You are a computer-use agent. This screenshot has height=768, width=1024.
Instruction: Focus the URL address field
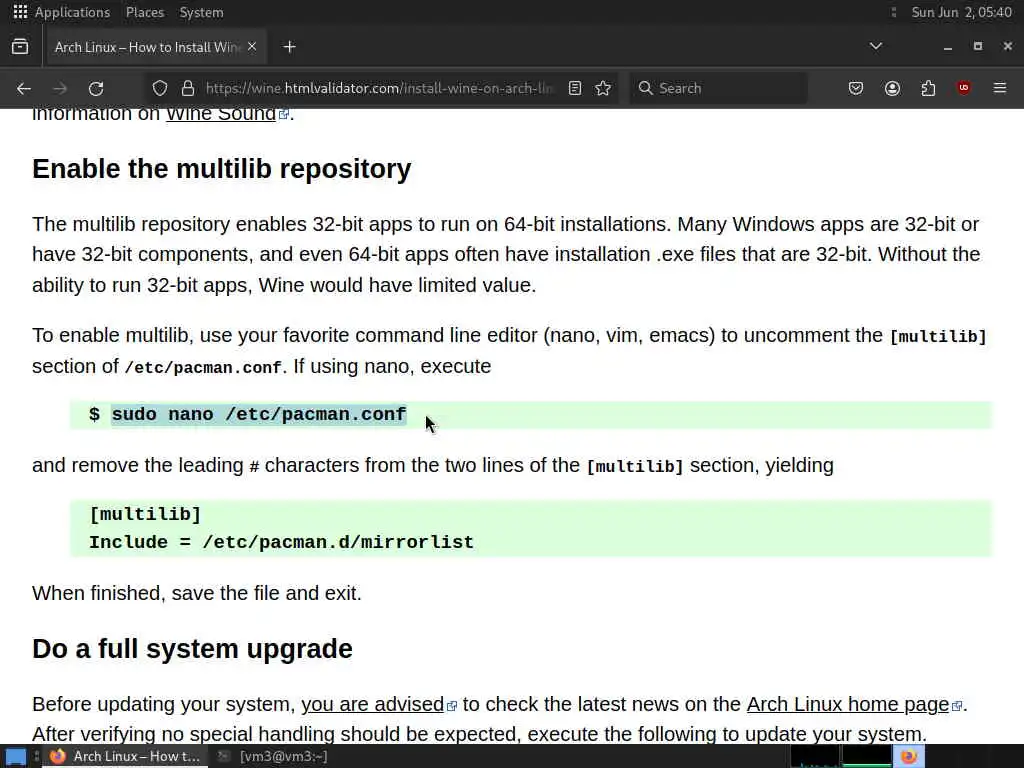[379, 88]
